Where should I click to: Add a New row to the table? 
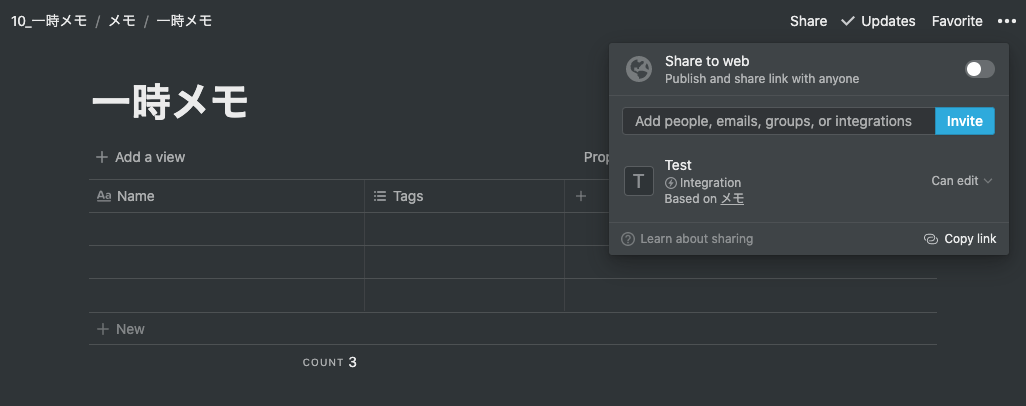coord(120,329)
